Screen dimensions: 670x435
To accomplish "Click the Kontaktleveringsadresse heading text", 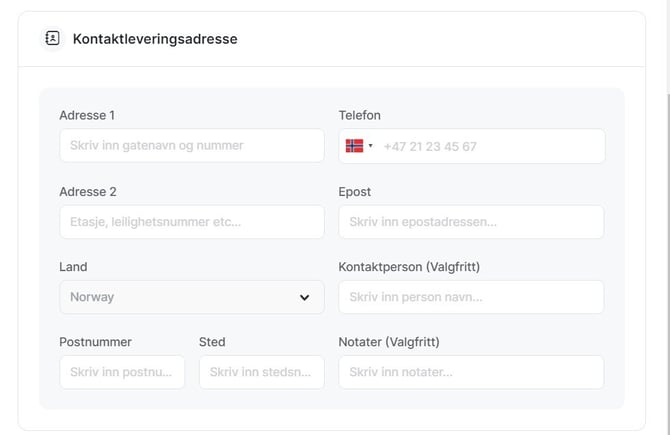I will point(155,39).
